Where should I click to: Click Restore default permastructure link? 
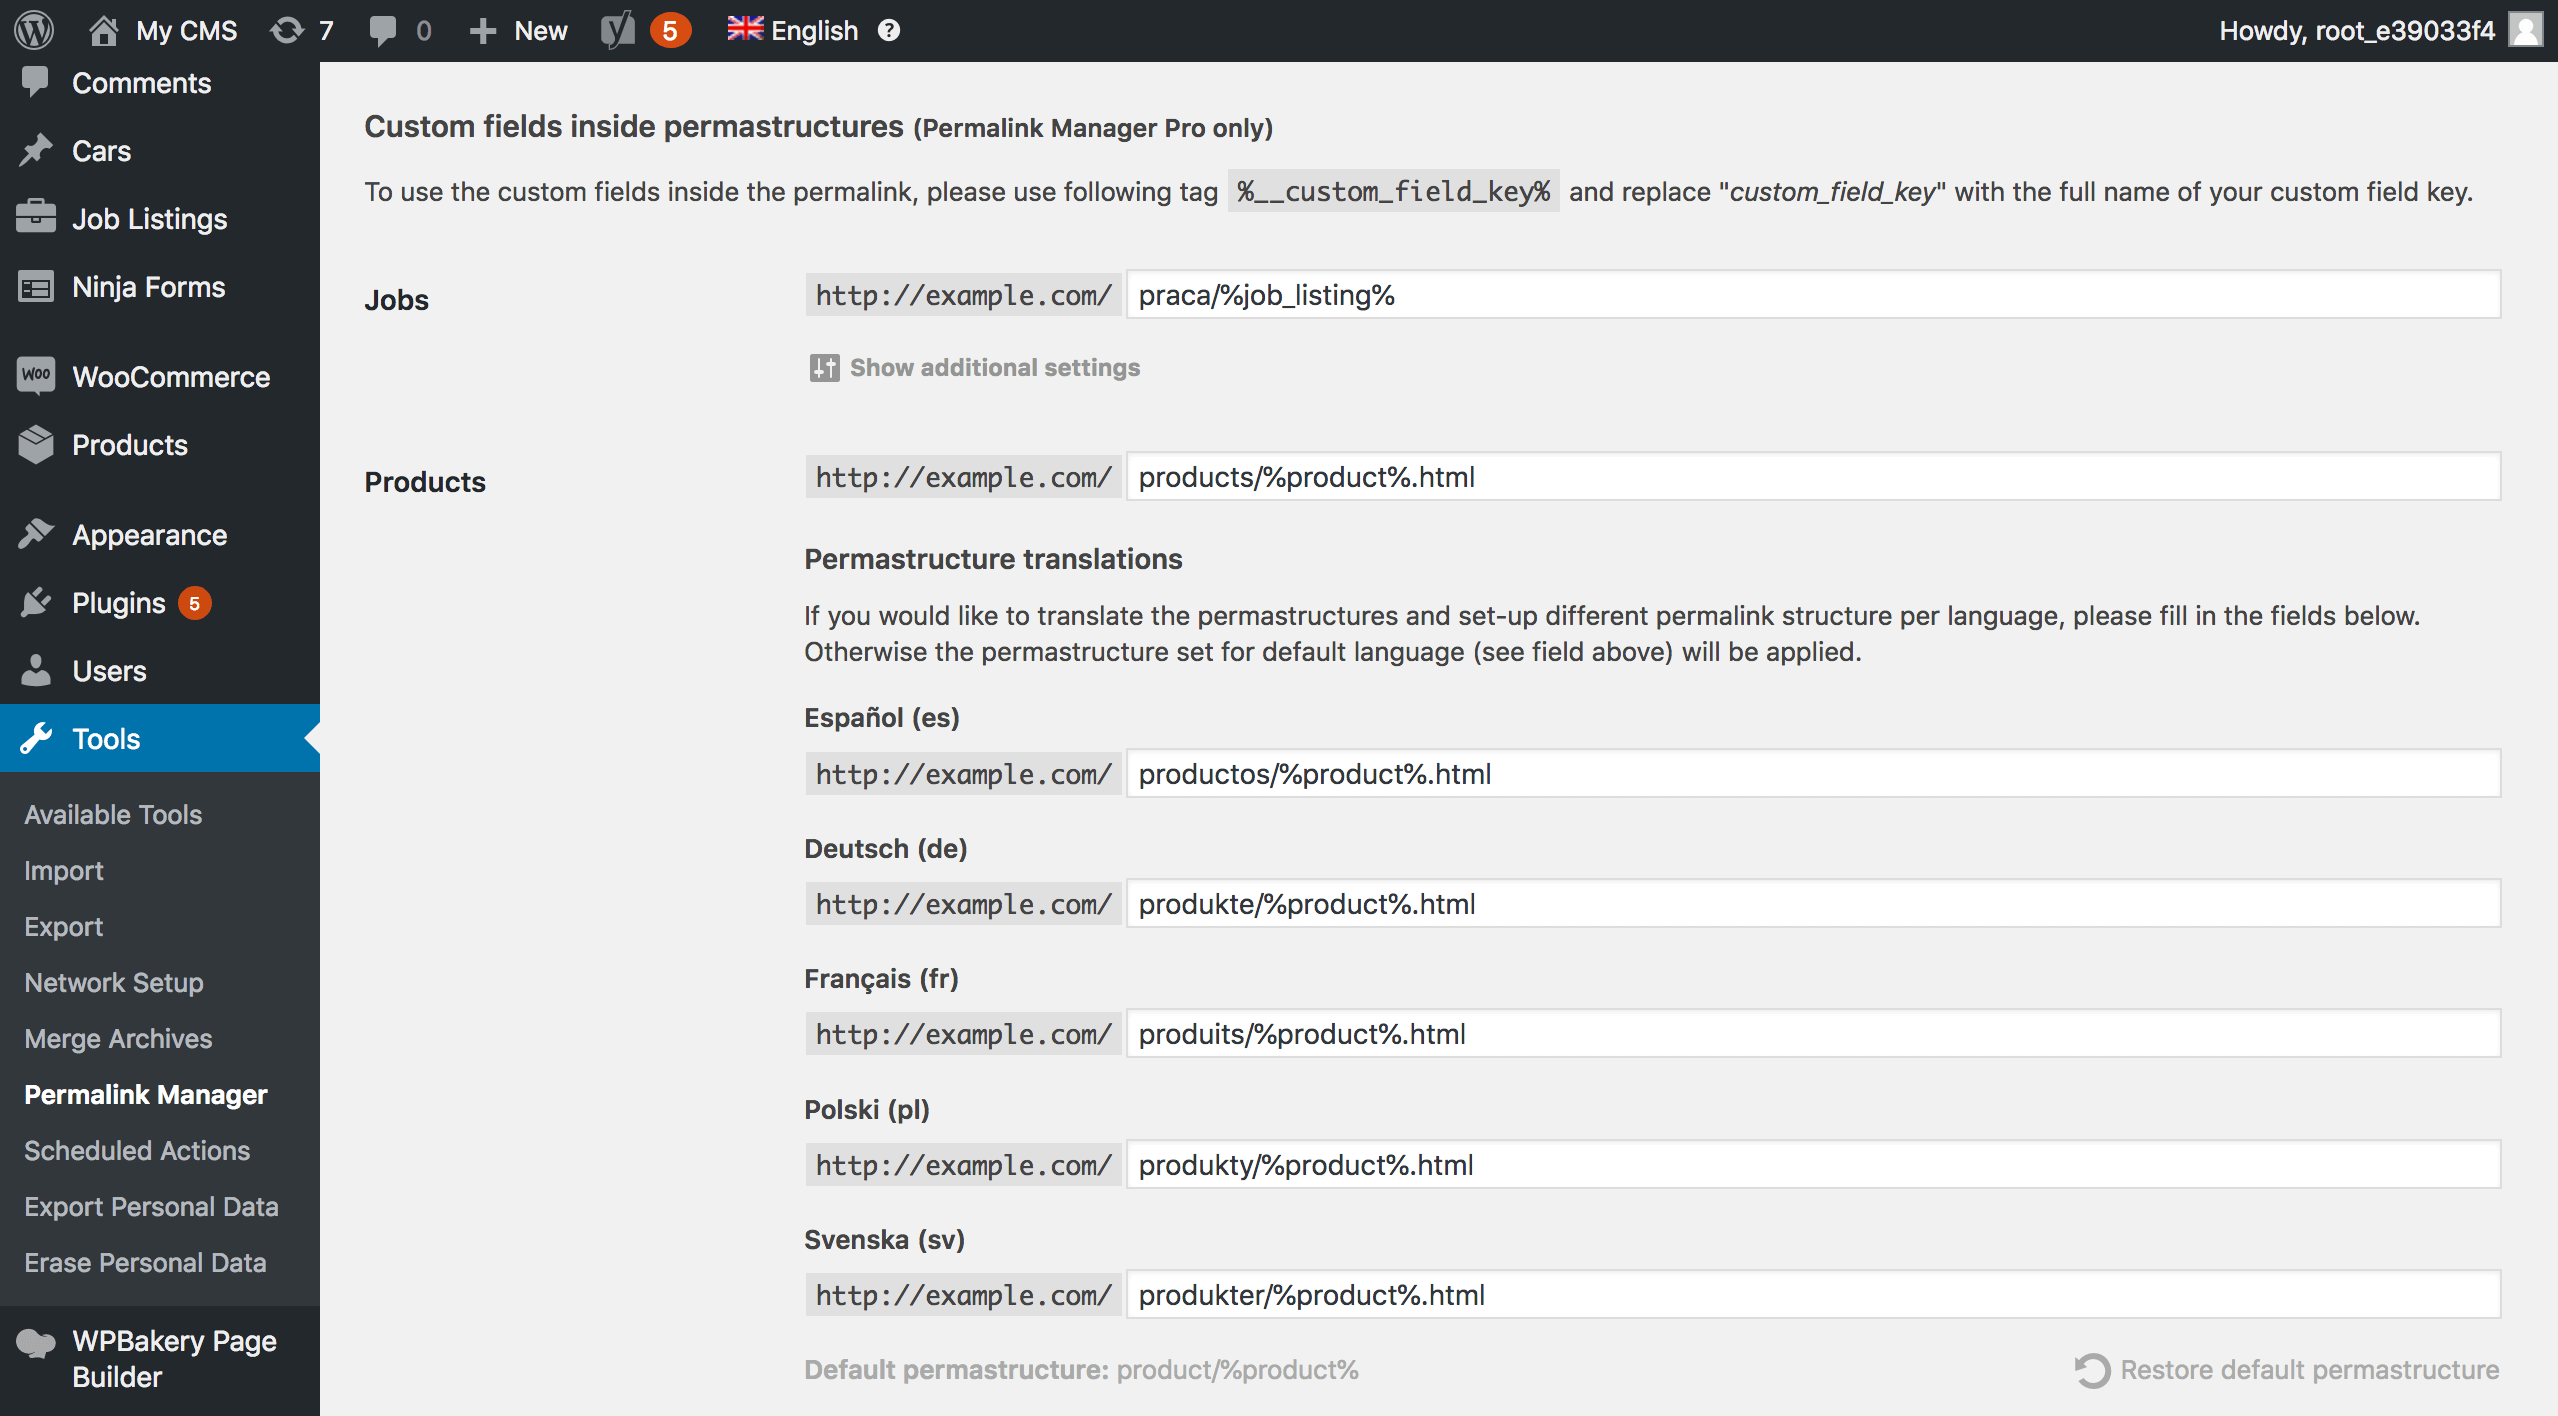click(2309, 1370)
